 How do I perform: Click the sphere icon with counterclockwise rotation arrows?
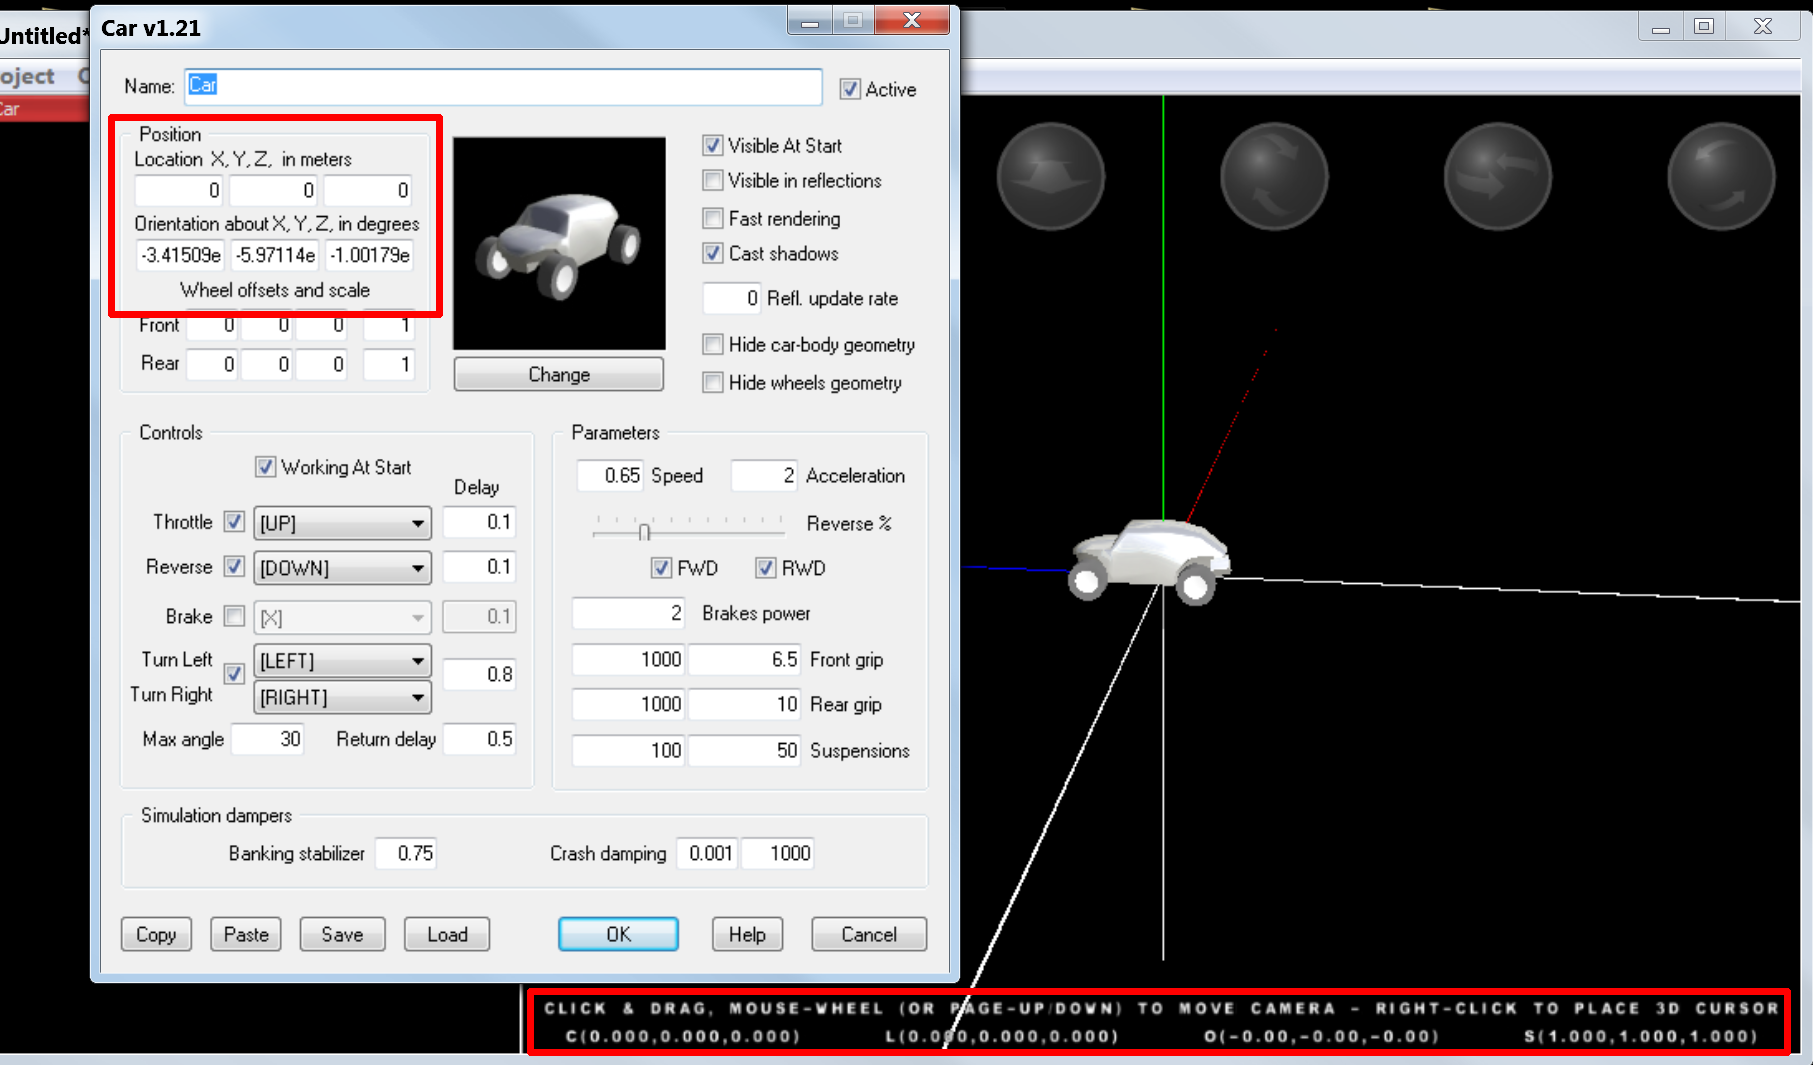click(1720, 177)
